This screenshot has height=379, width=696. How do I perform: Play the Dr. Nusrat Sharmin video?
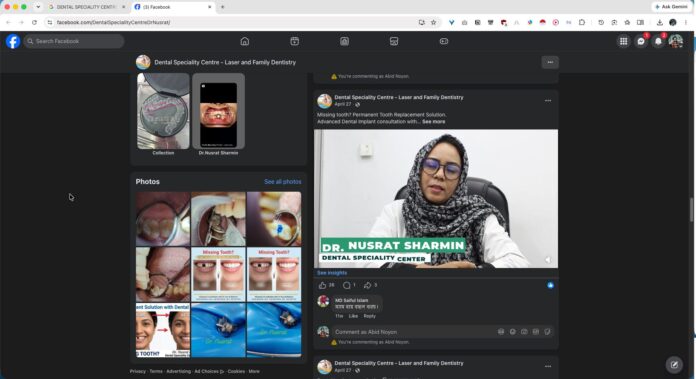[436, 199]
